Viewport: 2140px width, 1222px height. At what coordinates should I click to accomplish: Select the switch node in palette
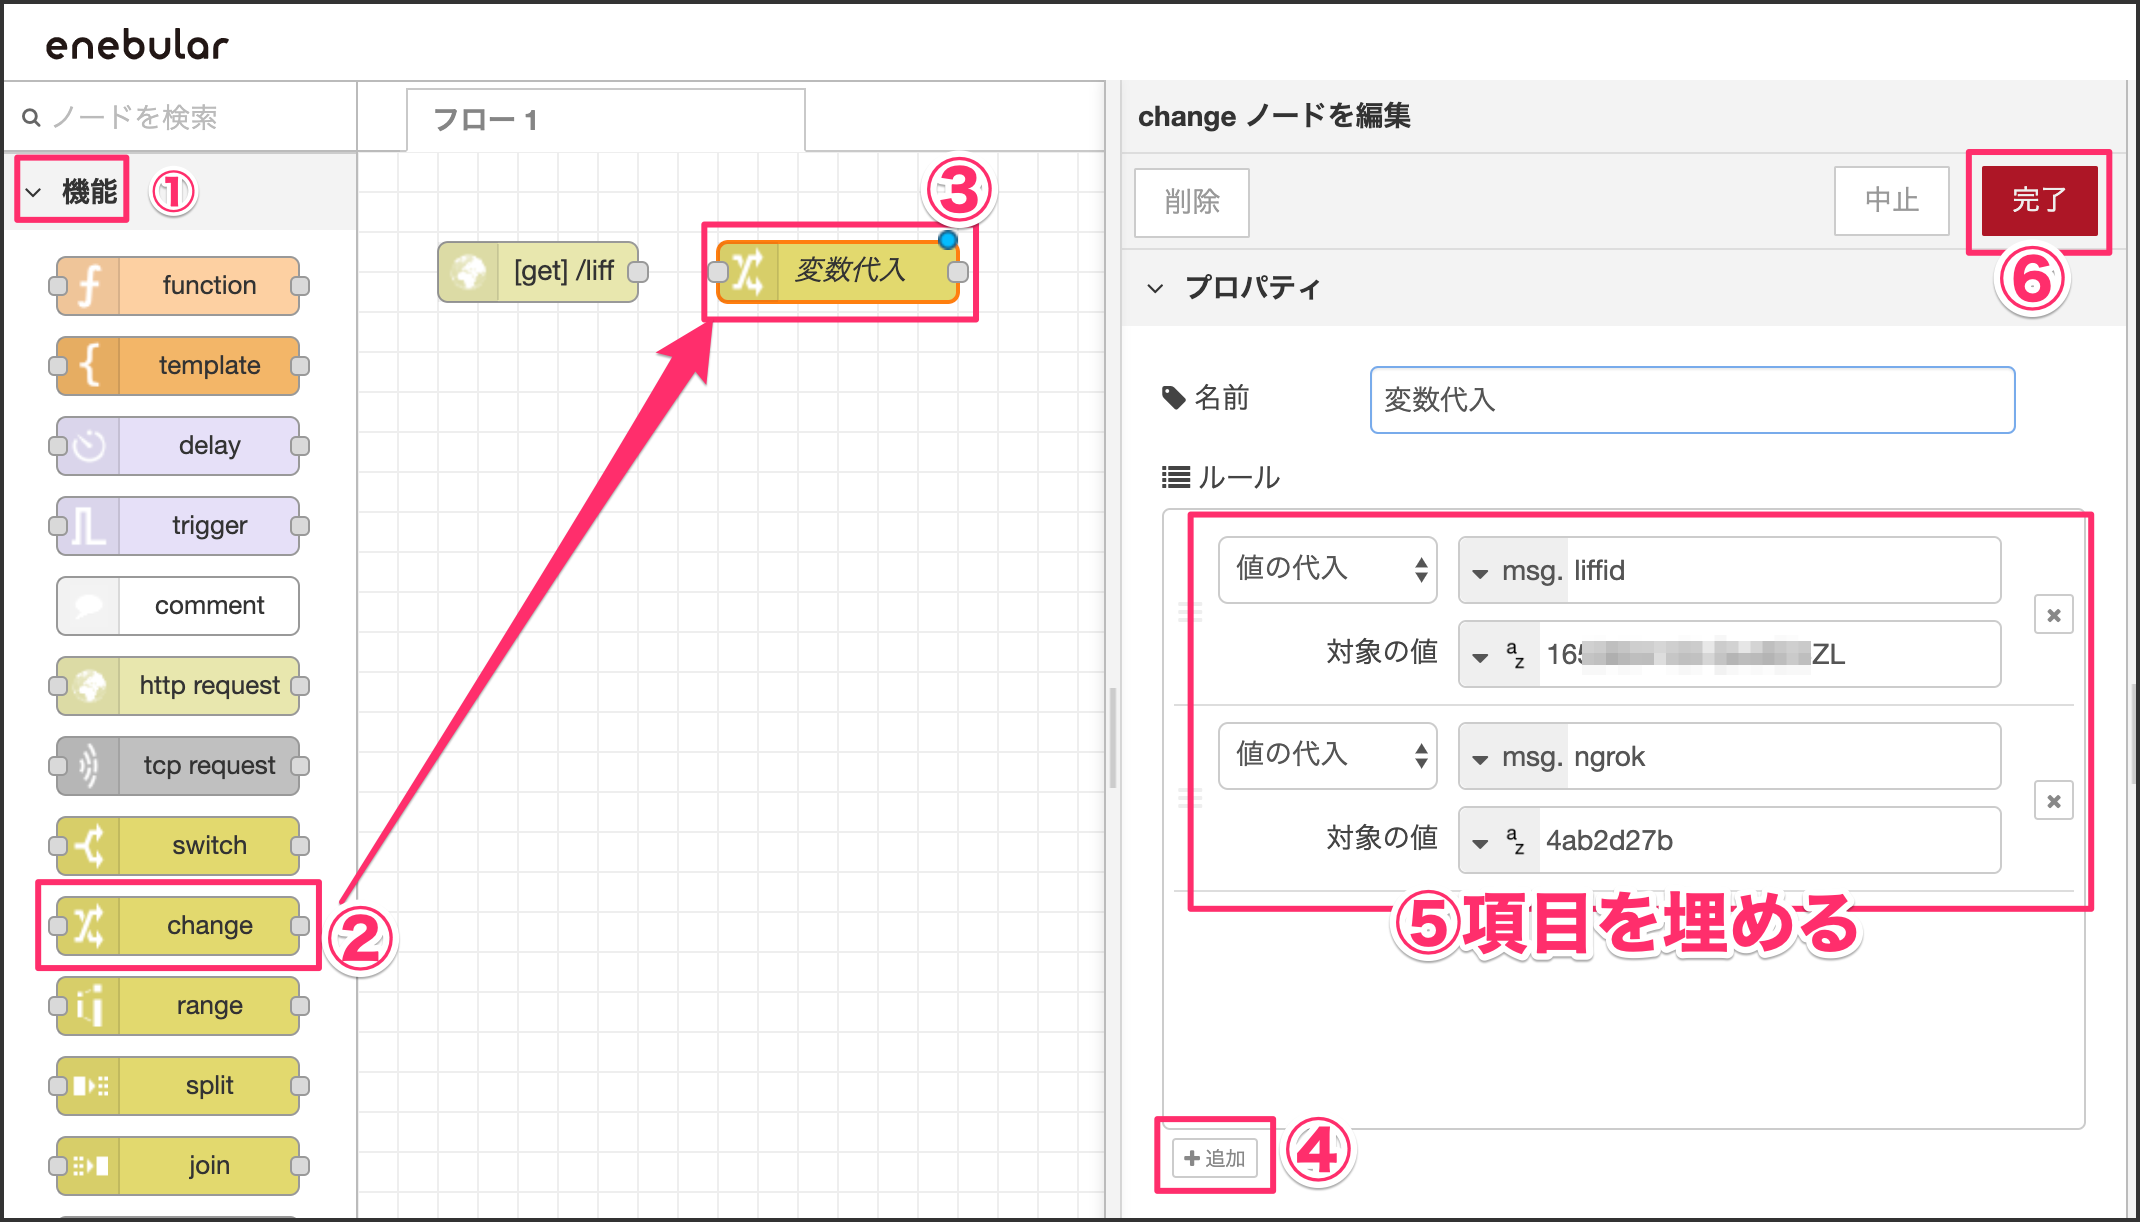(179, 846)
